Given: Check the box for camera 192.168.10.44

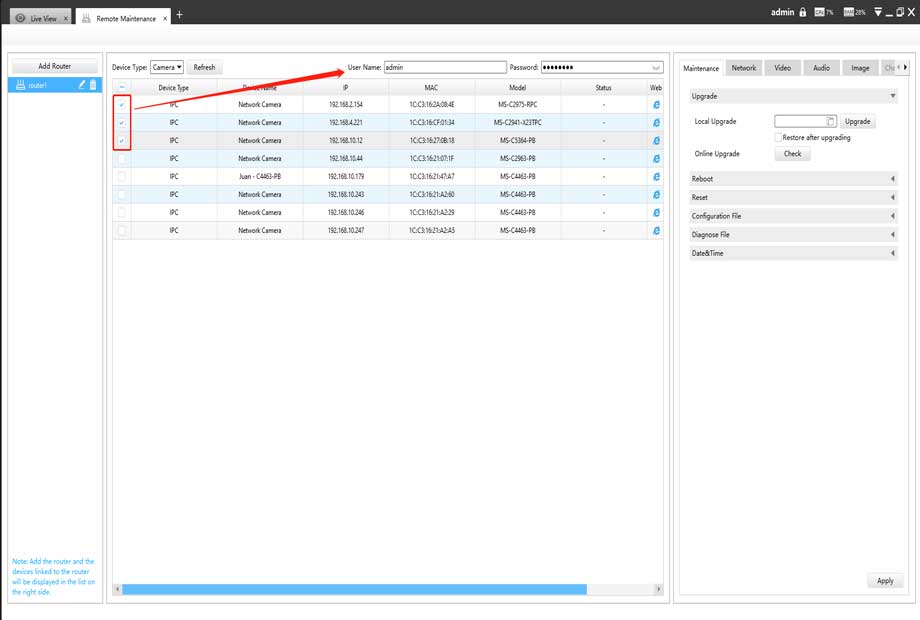Looking at the screenshot, I should 122,159.
